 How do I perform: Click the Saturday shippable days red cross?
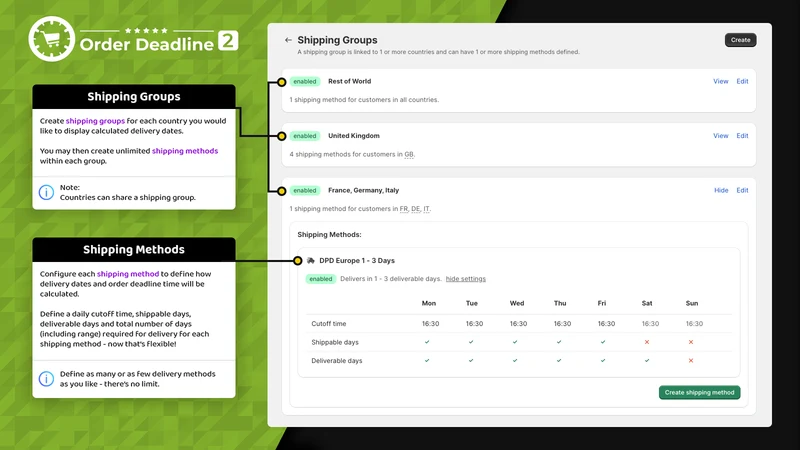pos(646,342)
